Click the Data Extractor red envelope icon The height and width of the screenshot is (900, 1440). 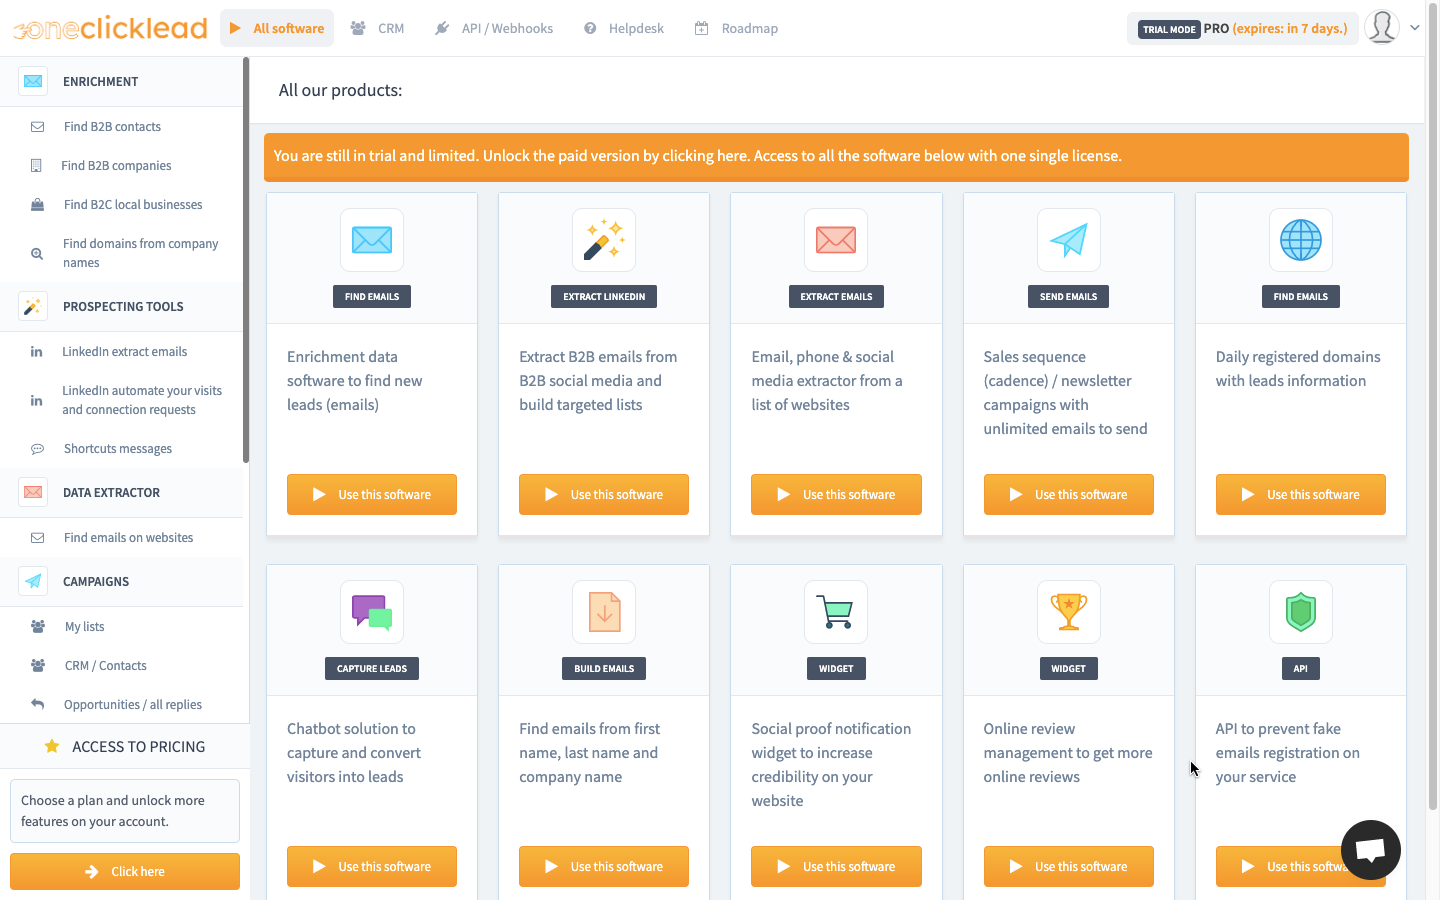[32, 492]
